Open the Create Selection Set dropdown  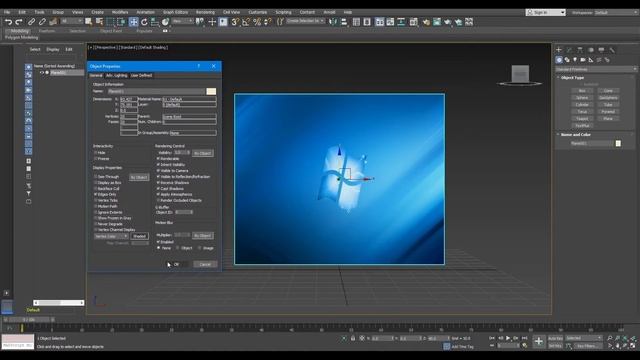coord(305,21)
